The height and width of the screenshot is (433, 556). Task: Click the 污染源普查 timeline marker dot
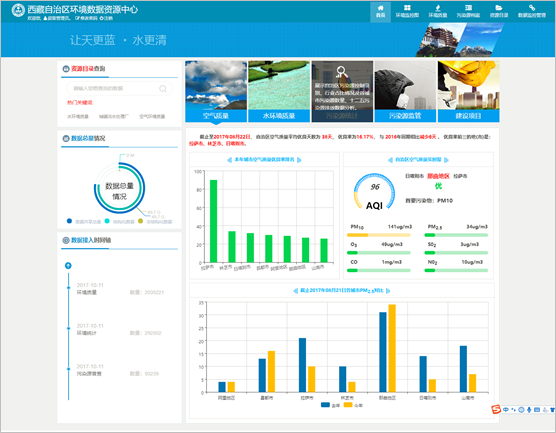coord(68,369)
